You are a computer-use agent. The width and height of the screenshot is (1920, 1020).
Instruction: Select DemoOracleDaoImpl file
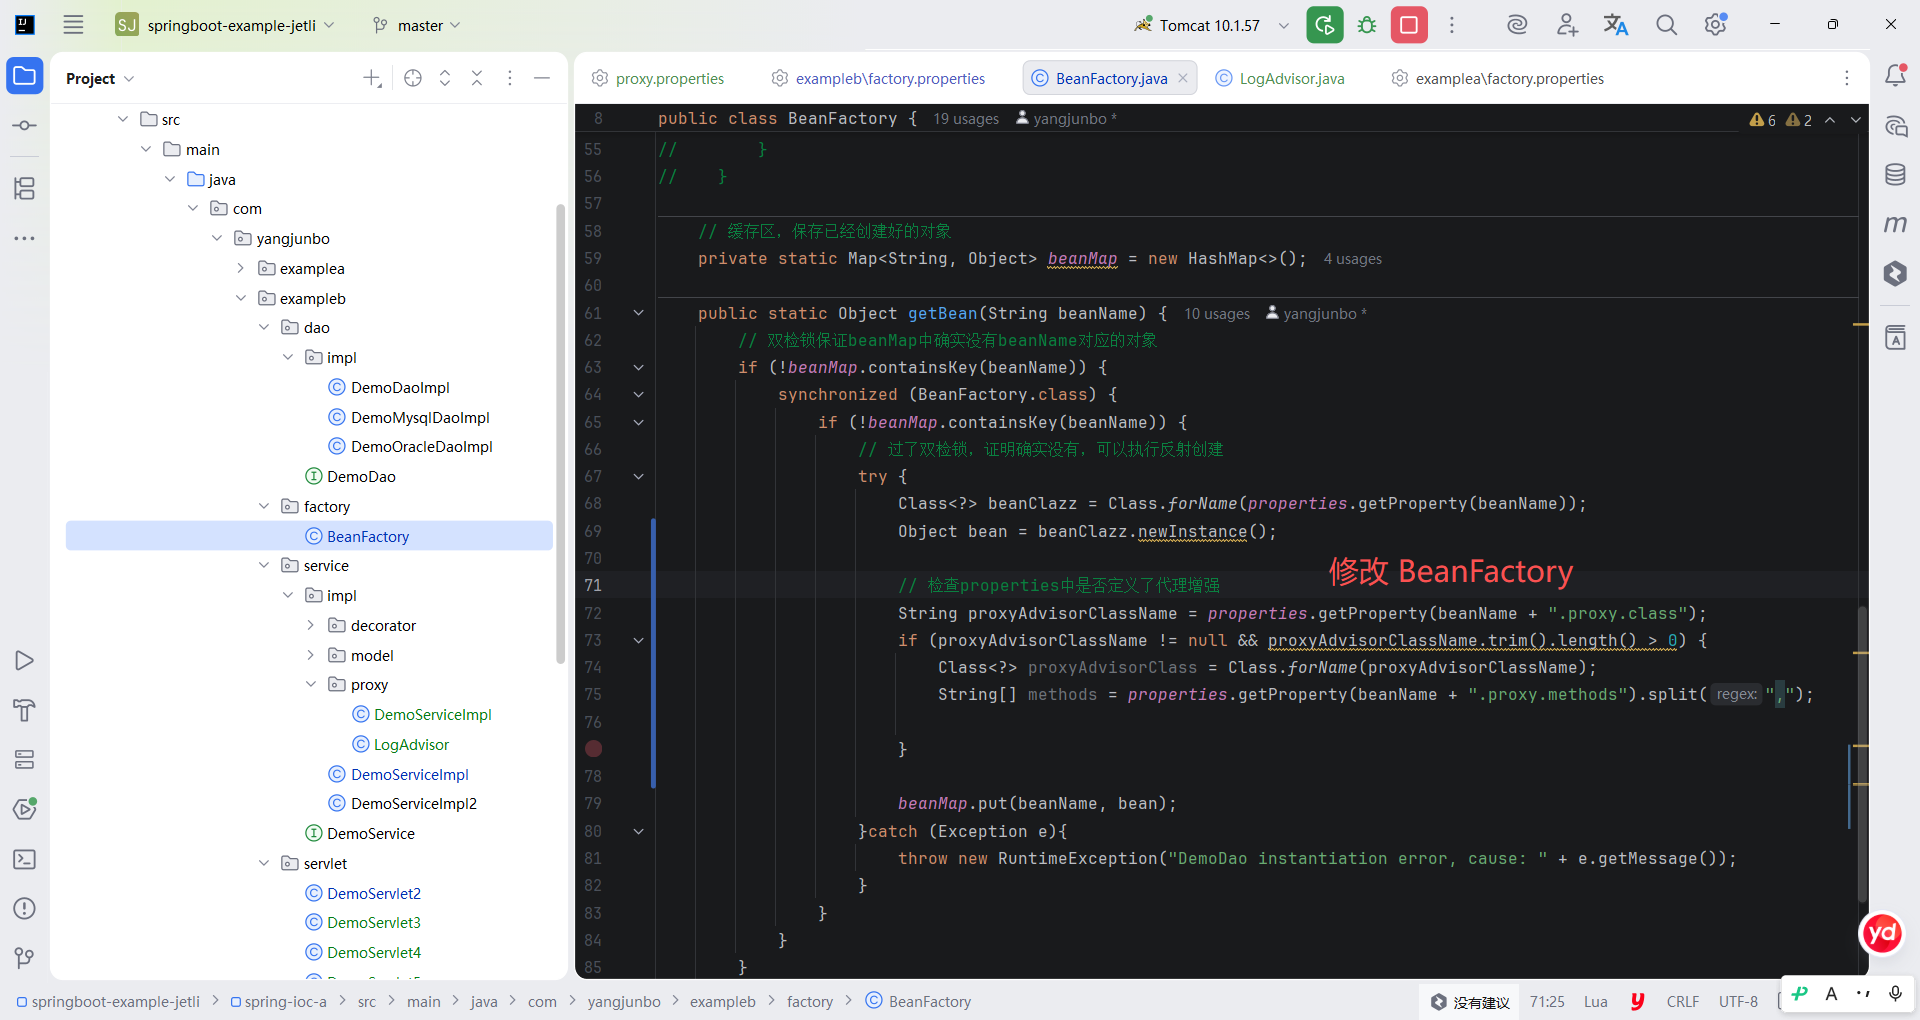(421, 446)
